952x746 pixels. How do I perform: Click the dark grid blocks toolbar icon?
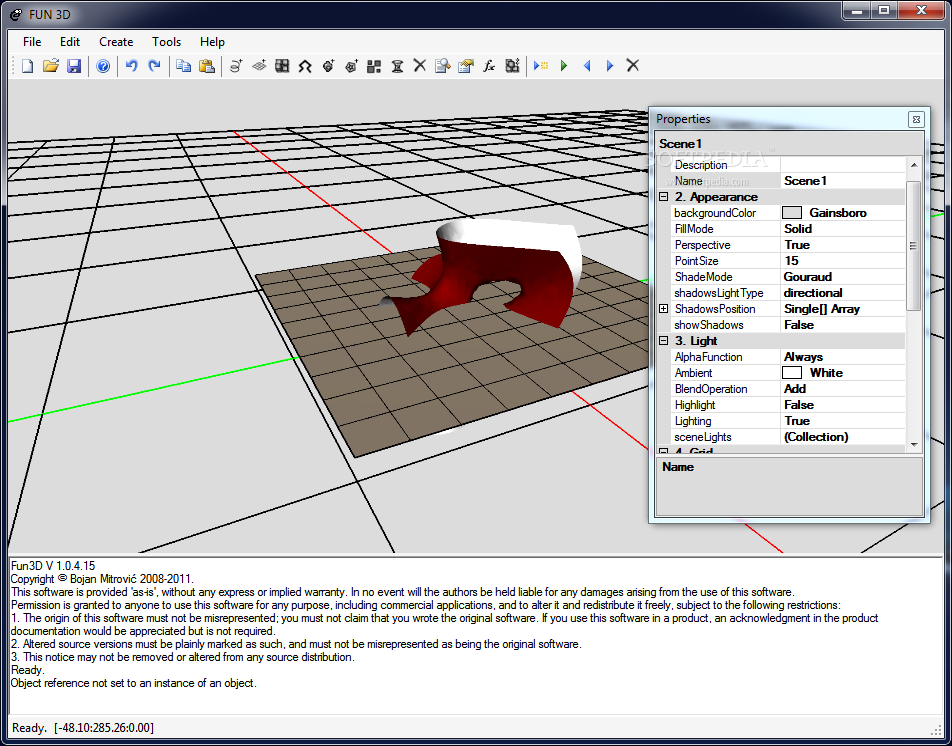(282, 66)
